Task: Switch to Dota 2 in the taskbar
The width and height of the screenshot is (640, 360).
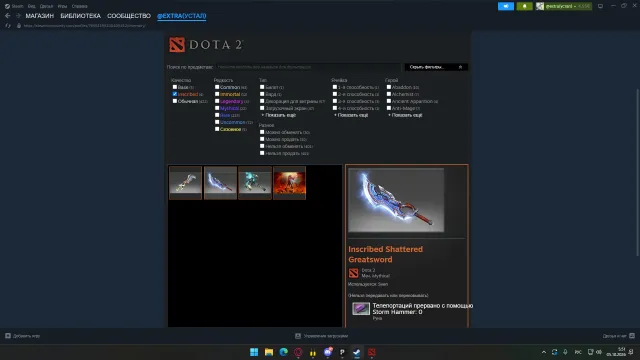Action: (x=371, y=352)
